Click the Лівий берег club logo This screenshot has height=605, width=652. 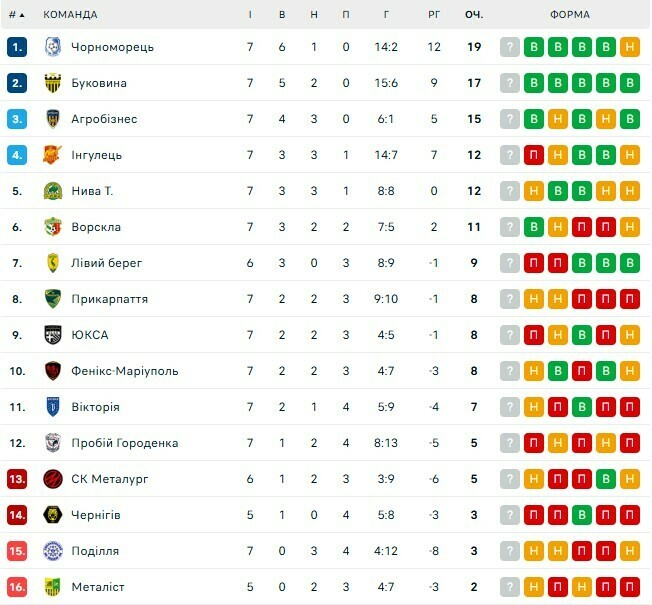click(x=53, y=263)
